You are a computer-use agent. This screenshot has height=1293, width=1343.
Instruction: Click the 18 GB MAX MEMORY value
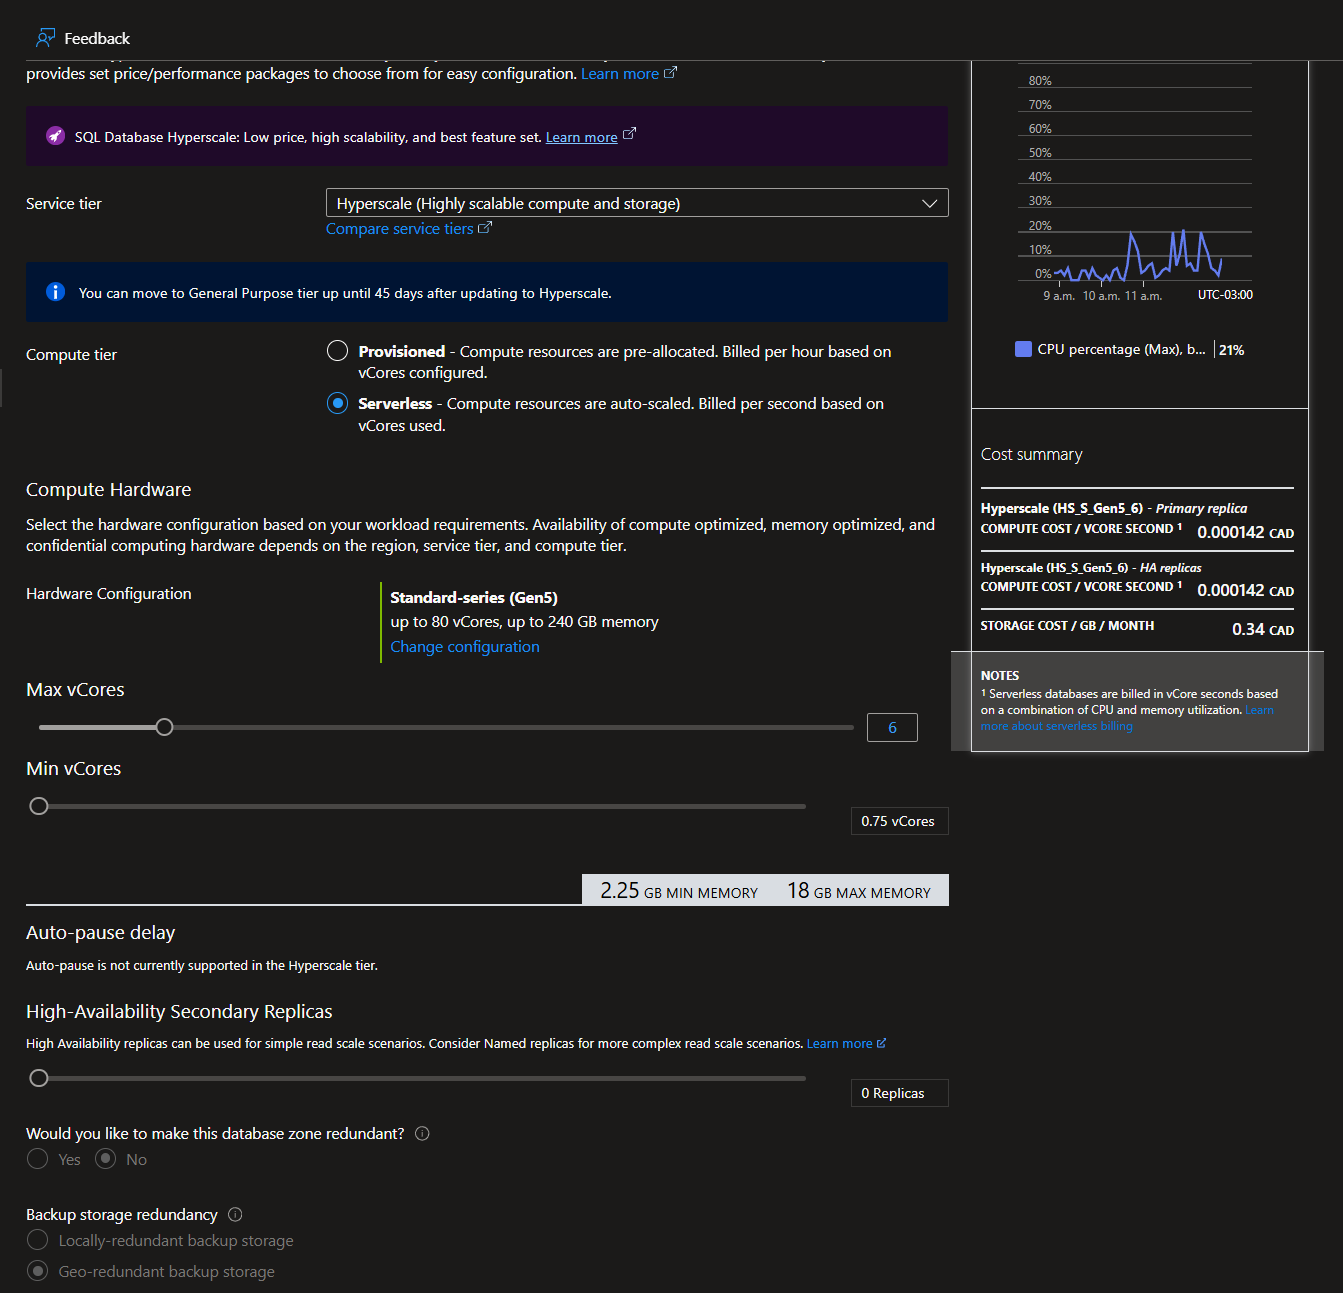coord(859,890)
